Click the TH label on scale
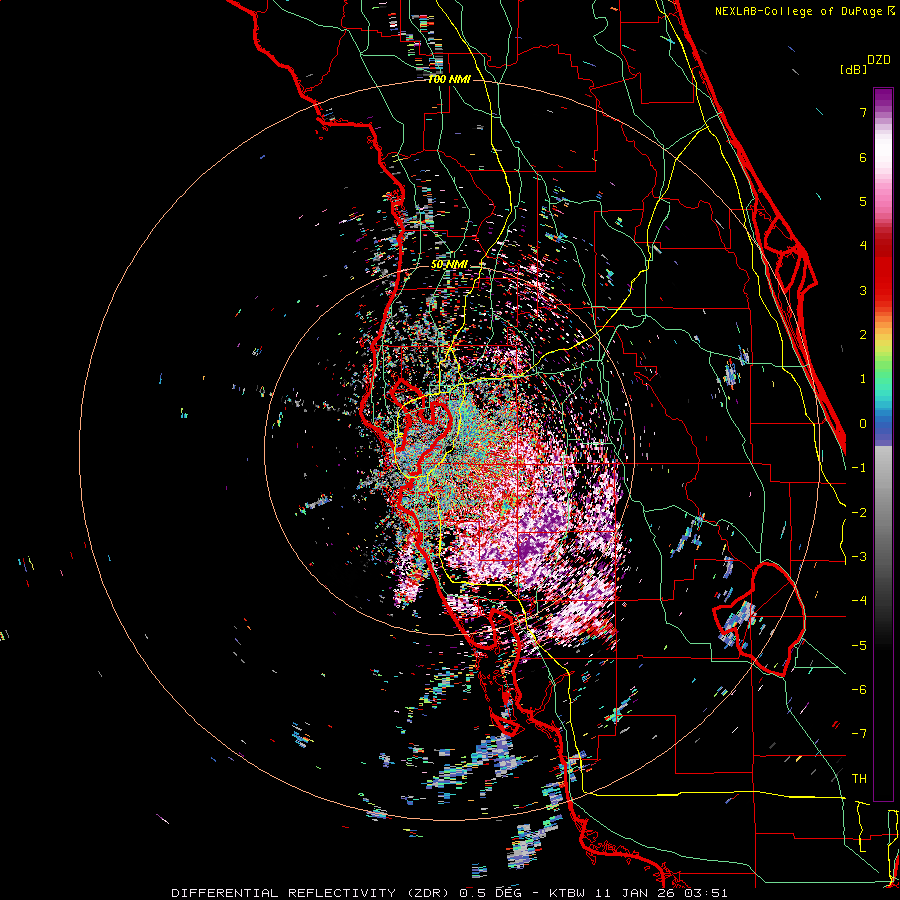 point(859,779)
